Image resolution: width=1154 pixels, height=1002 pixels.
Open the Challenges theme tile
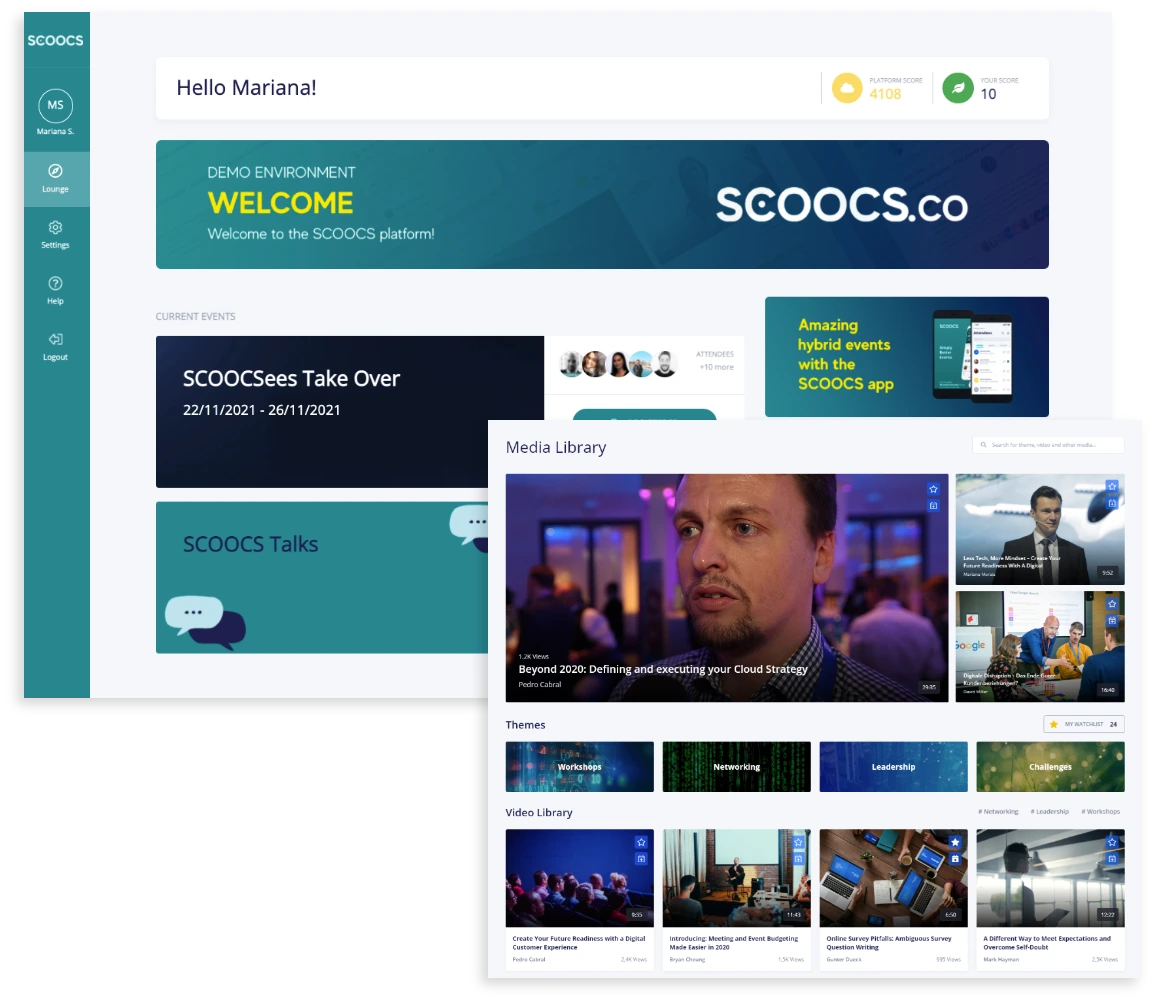click(1050, 766)
